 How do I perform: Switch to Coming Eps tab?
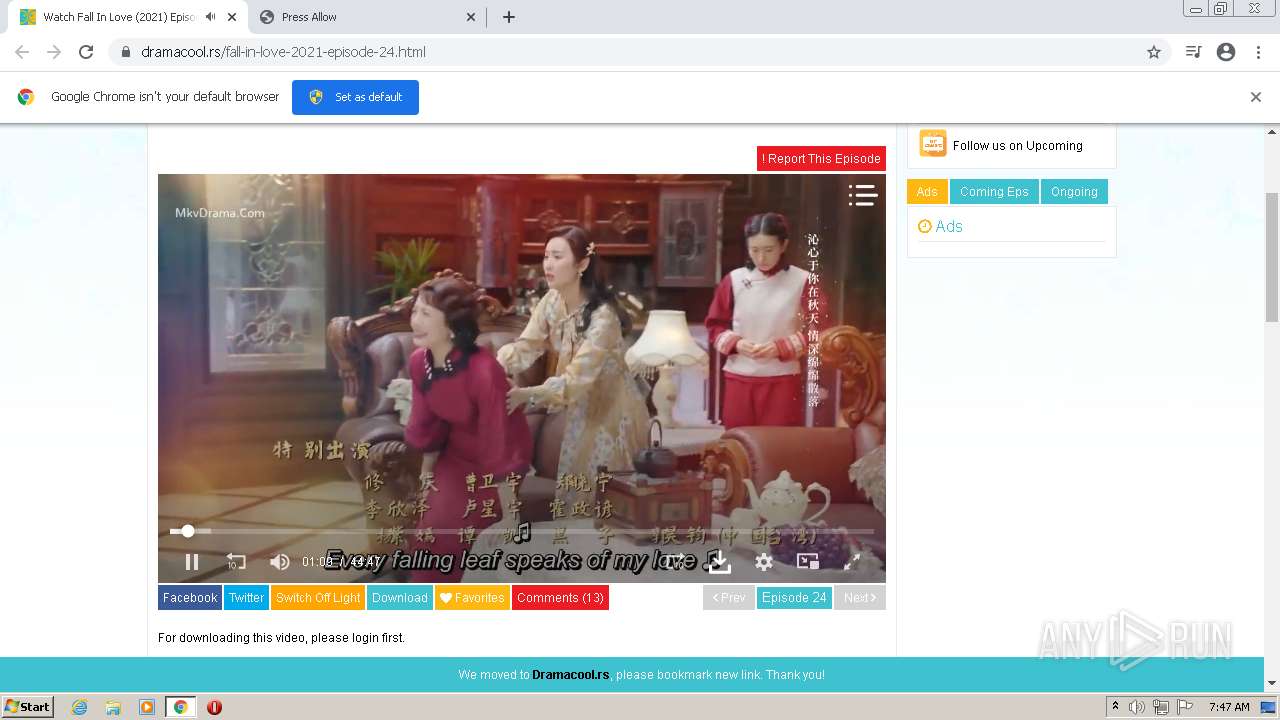point(994,192)
